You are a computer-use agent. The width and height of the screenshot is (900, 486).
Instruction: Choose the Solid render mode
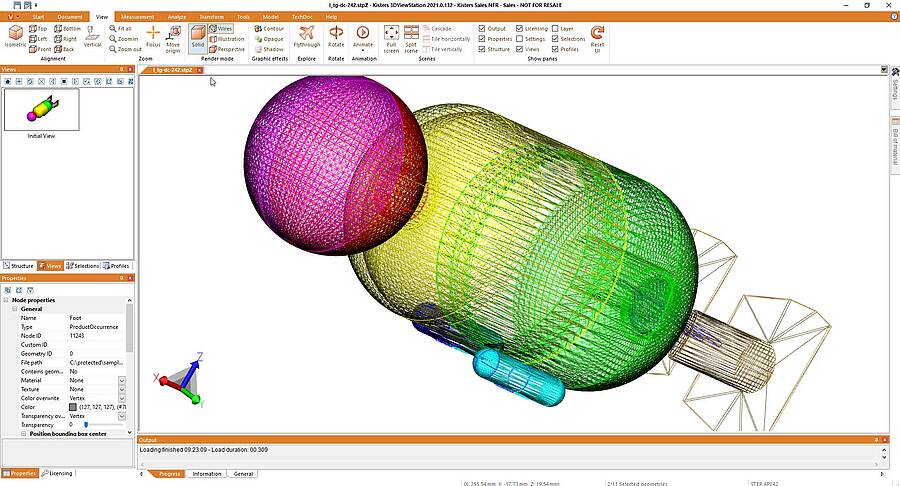(197, 37)
